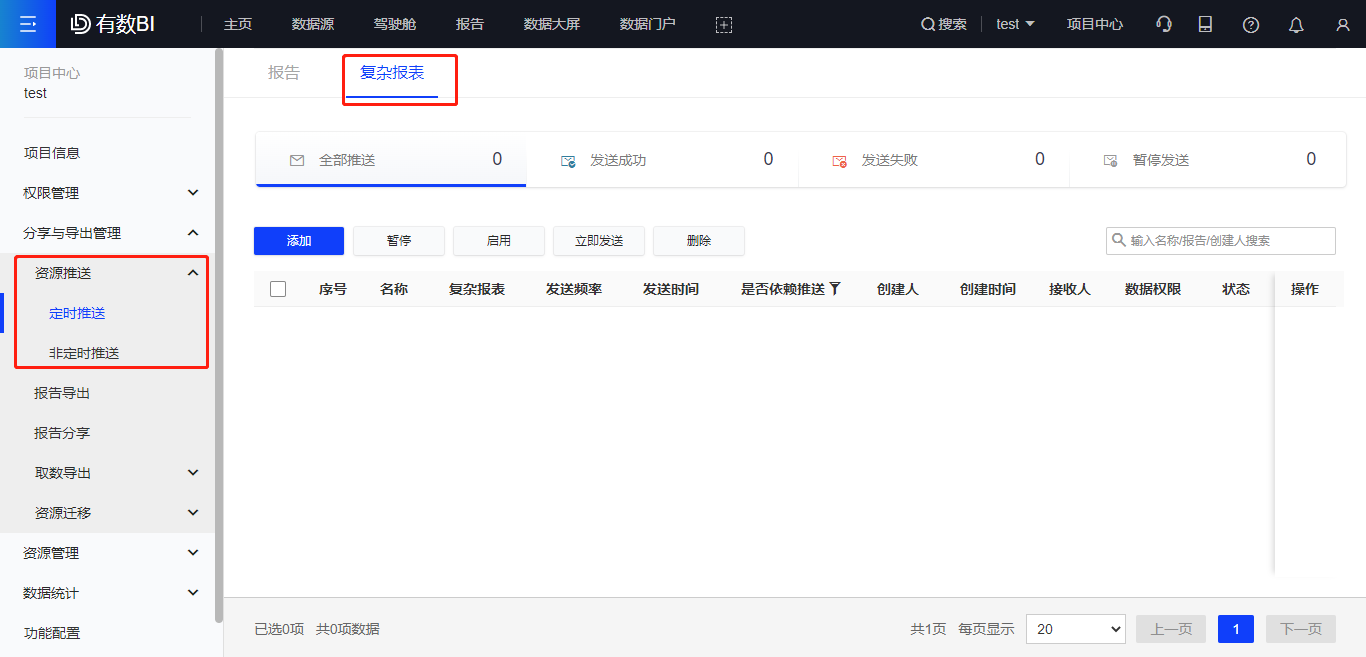Check the select-all checkbox in table header
Viewport: 1366px width, 657px height.
(x=277, y=288)
